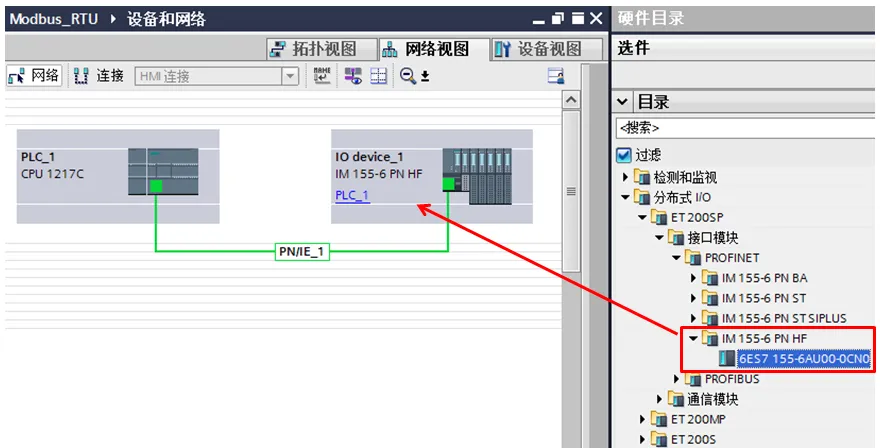Click the Modbus_RTU project breadcrumb
The image size is (880, 448).
[x=53, y=19]
